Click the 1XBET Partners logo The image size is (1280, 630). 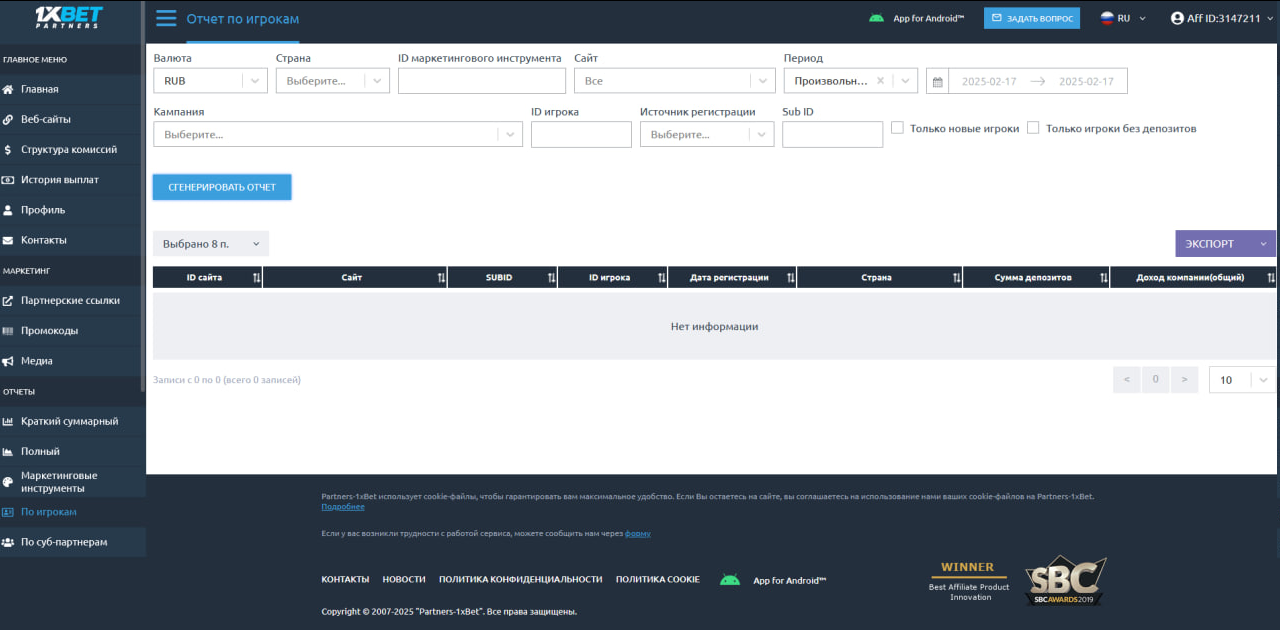coord(69,18)
